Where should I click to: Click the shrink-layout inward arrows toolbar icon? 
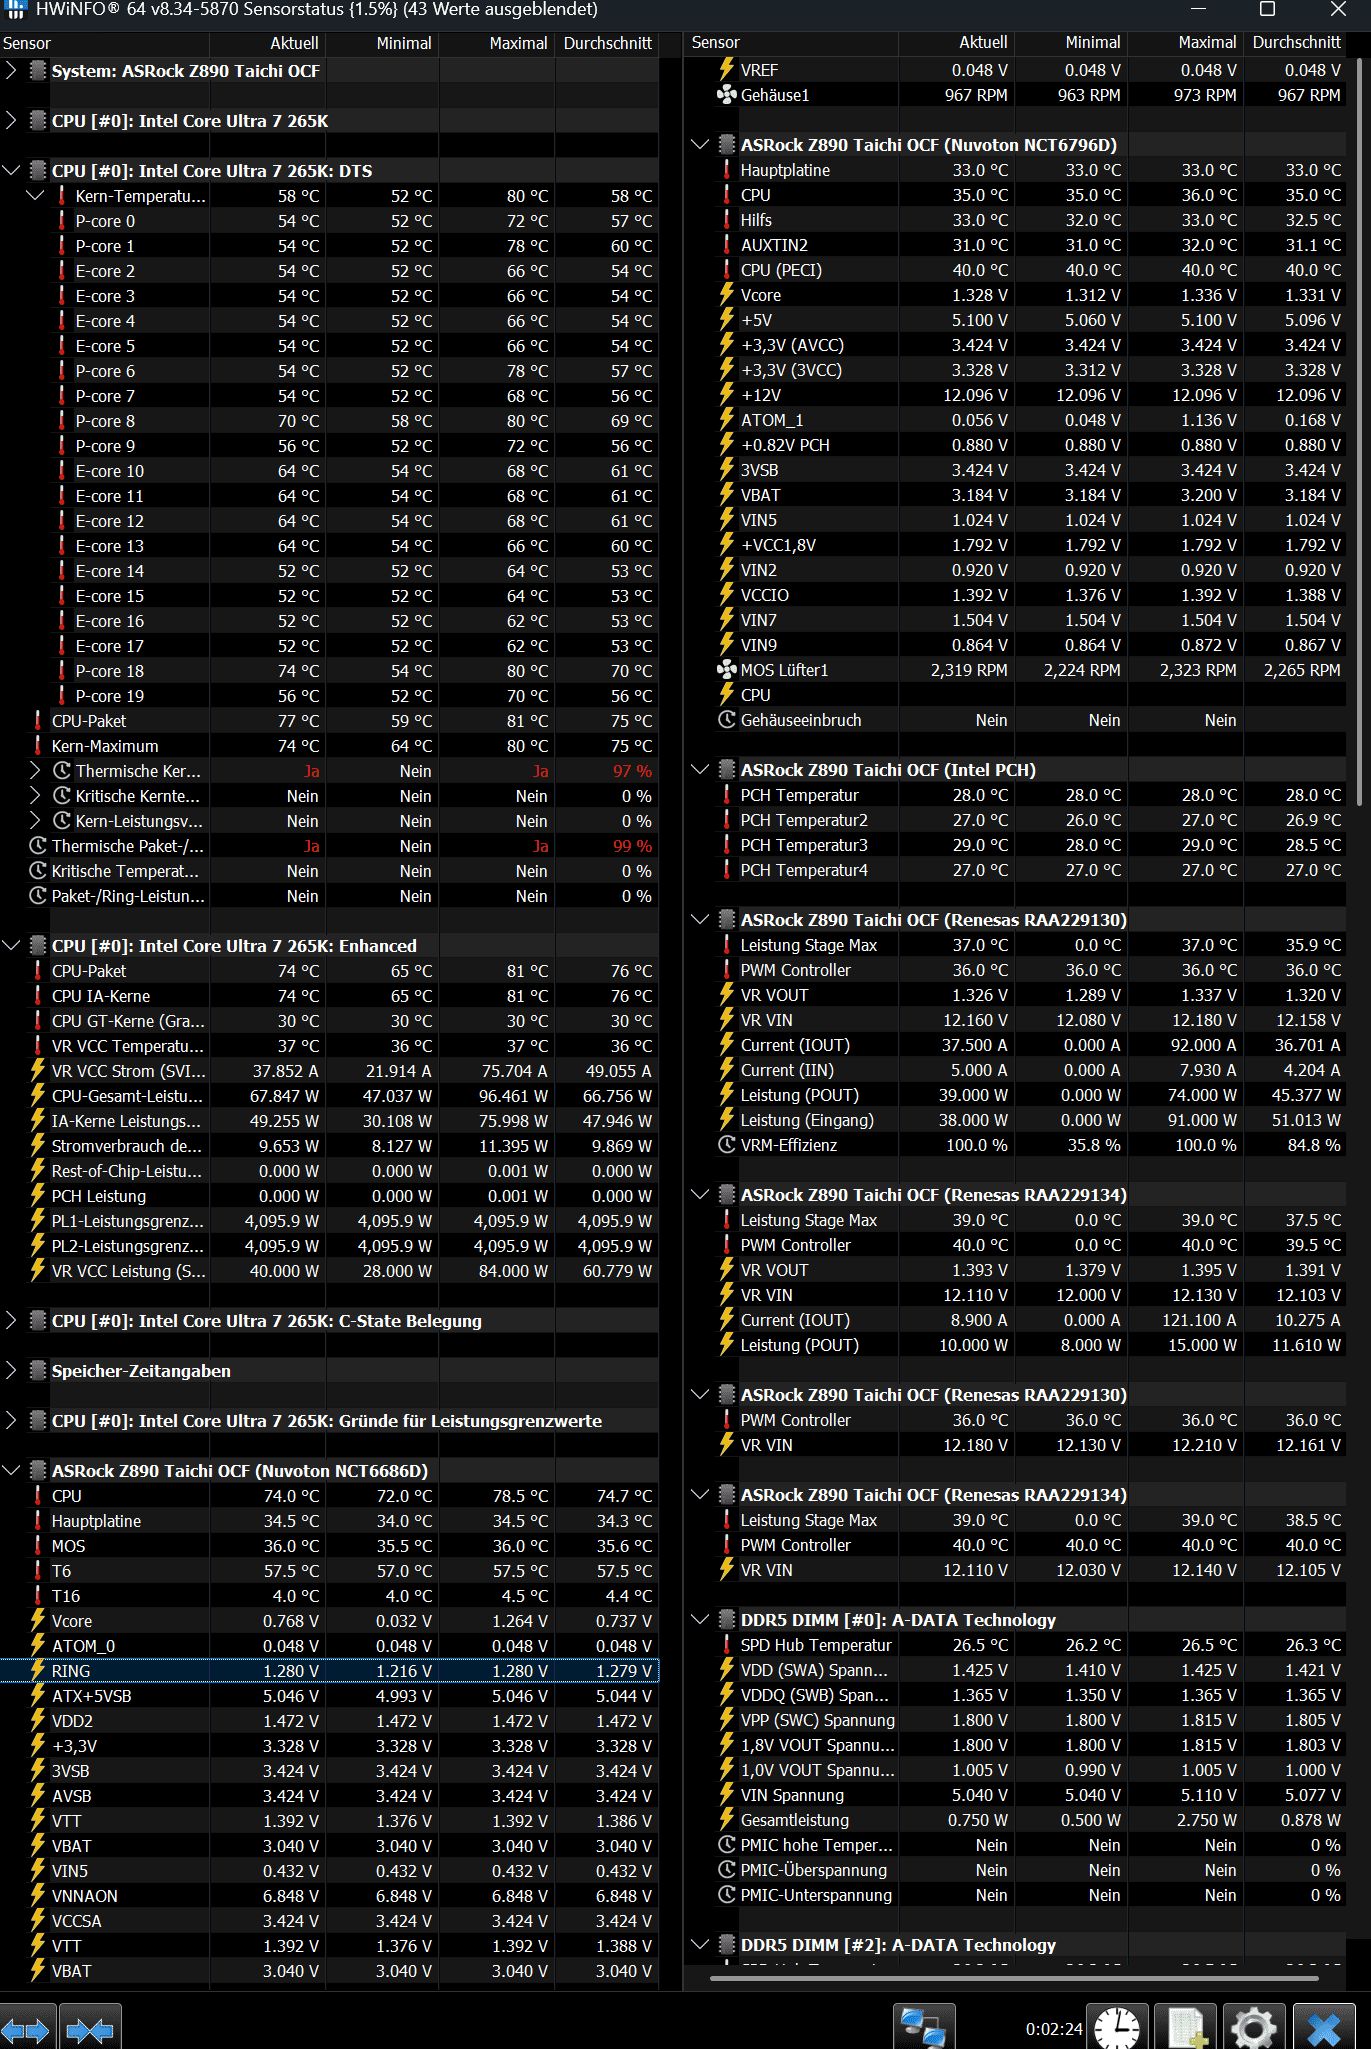point(90,2030)
